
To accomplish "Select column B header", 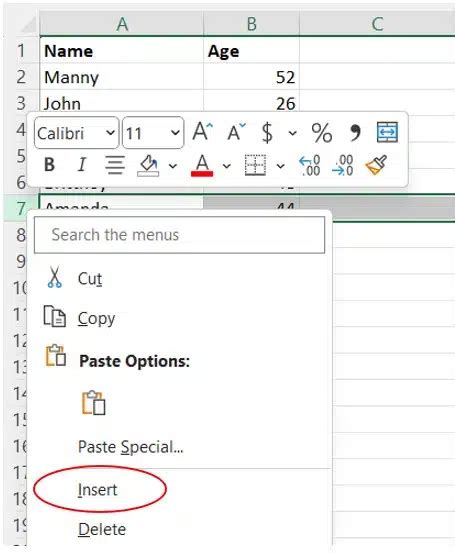I will [x=251, y=24].
